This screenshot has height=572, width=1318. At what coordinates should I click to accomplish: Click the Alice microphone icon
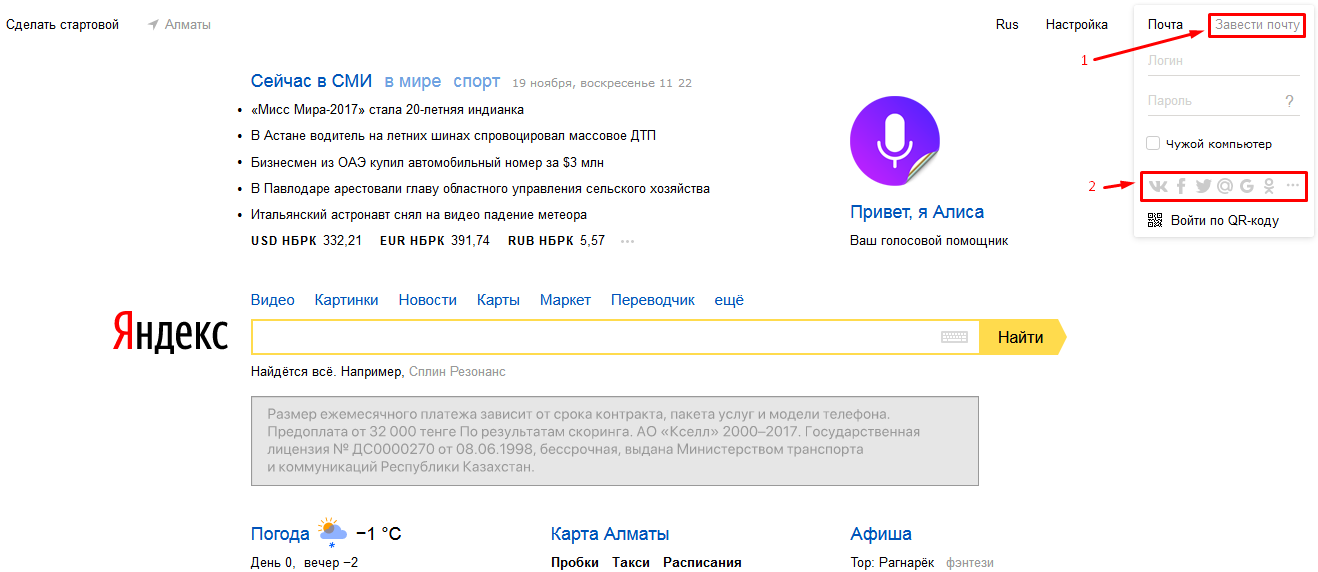point(895,143)
